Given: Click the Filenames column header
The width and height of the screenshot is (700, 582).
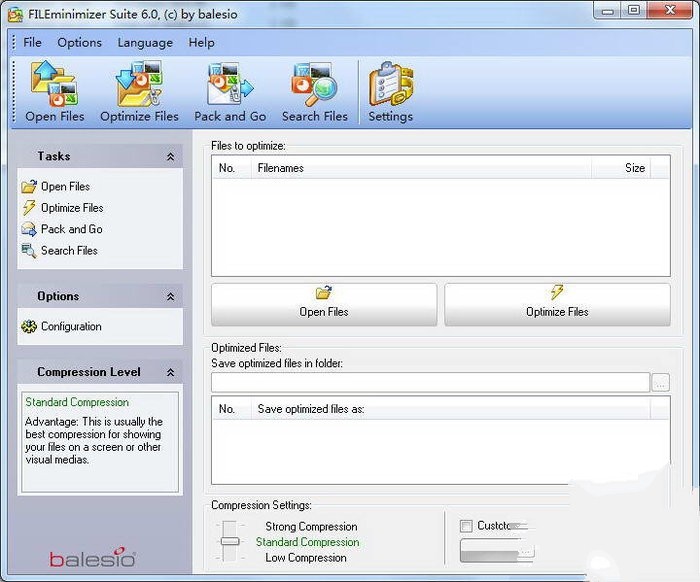Looking at the screenshot, I should [421, 168].
